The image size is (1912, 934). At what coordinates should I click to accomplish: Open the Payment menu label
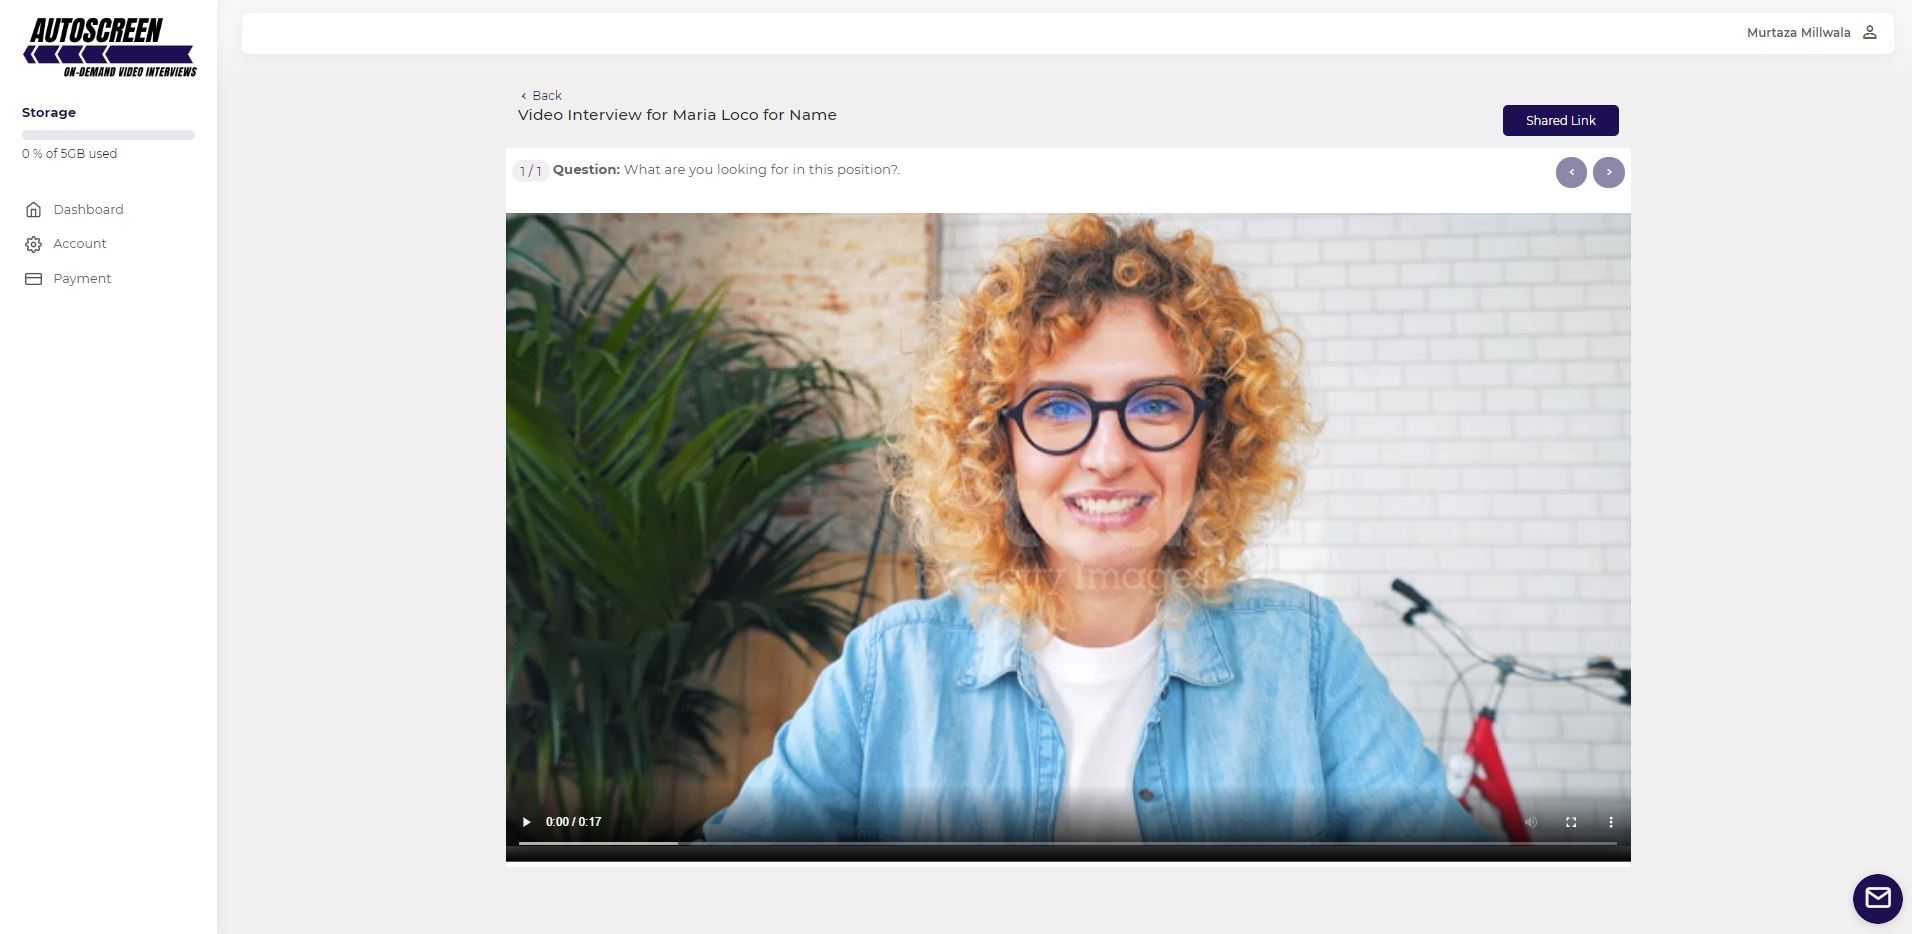[82, 279]
